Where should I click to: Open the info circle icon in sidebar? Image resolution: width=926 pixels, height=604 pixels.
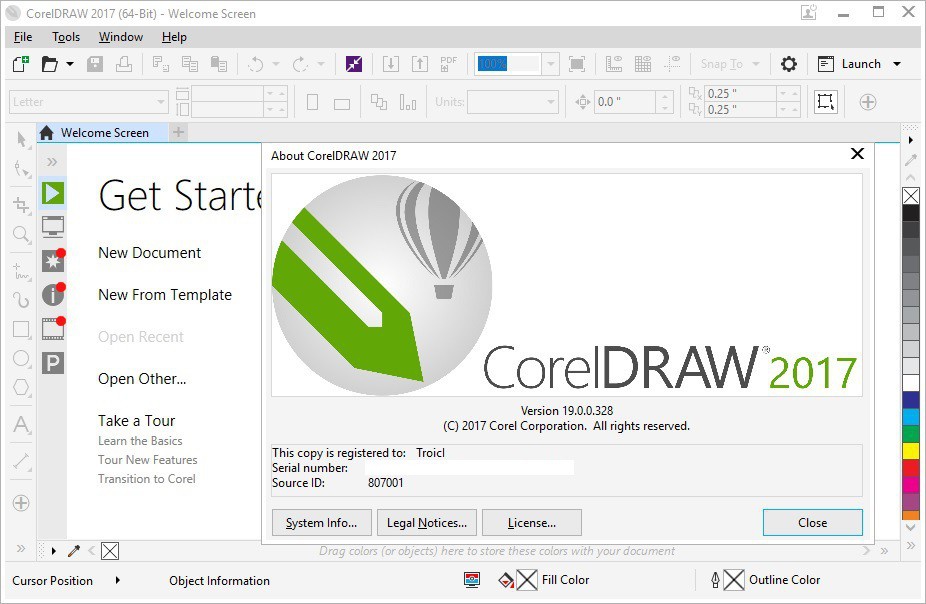point(53,294)
